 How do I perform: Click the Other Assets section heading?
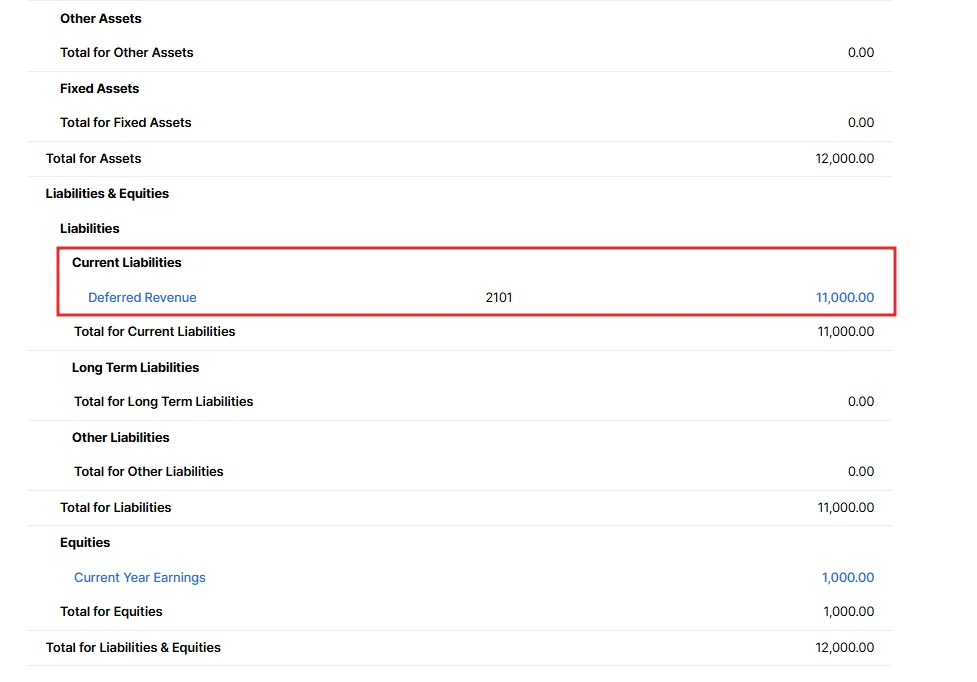pyautogui.click(x=100, y=18)
